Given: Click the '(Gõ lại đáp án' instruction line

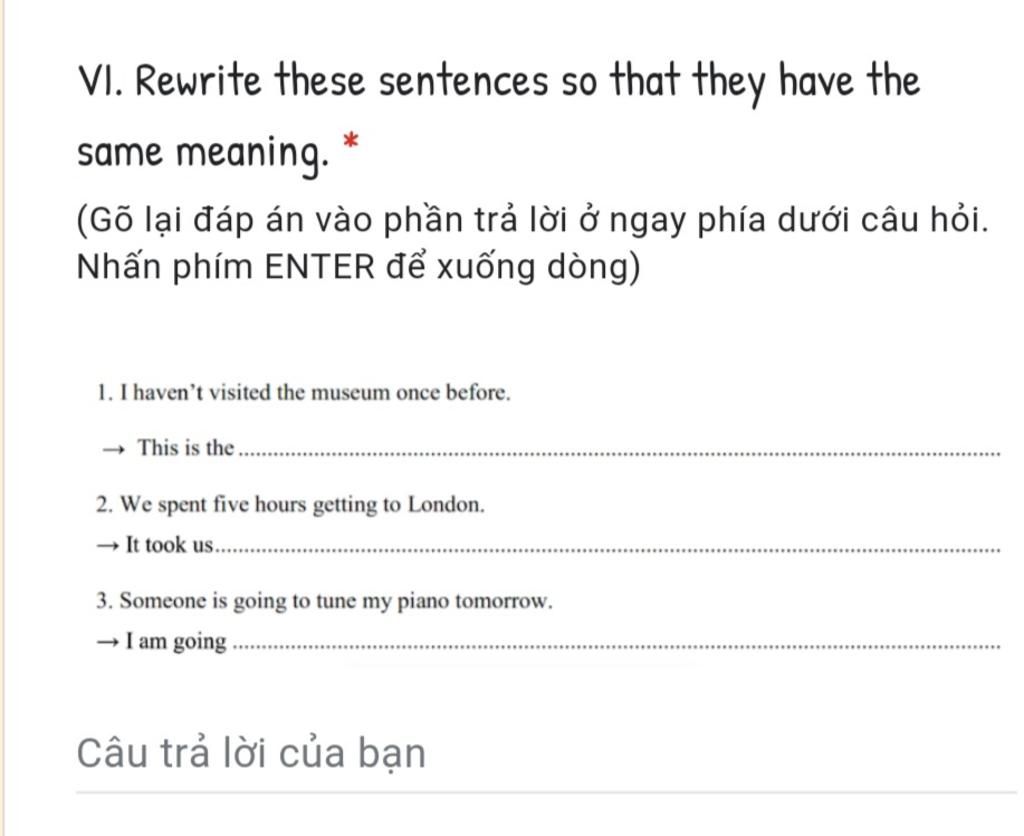Looking at the screenshot, I should pyautogui.click(x=532, y=220).
